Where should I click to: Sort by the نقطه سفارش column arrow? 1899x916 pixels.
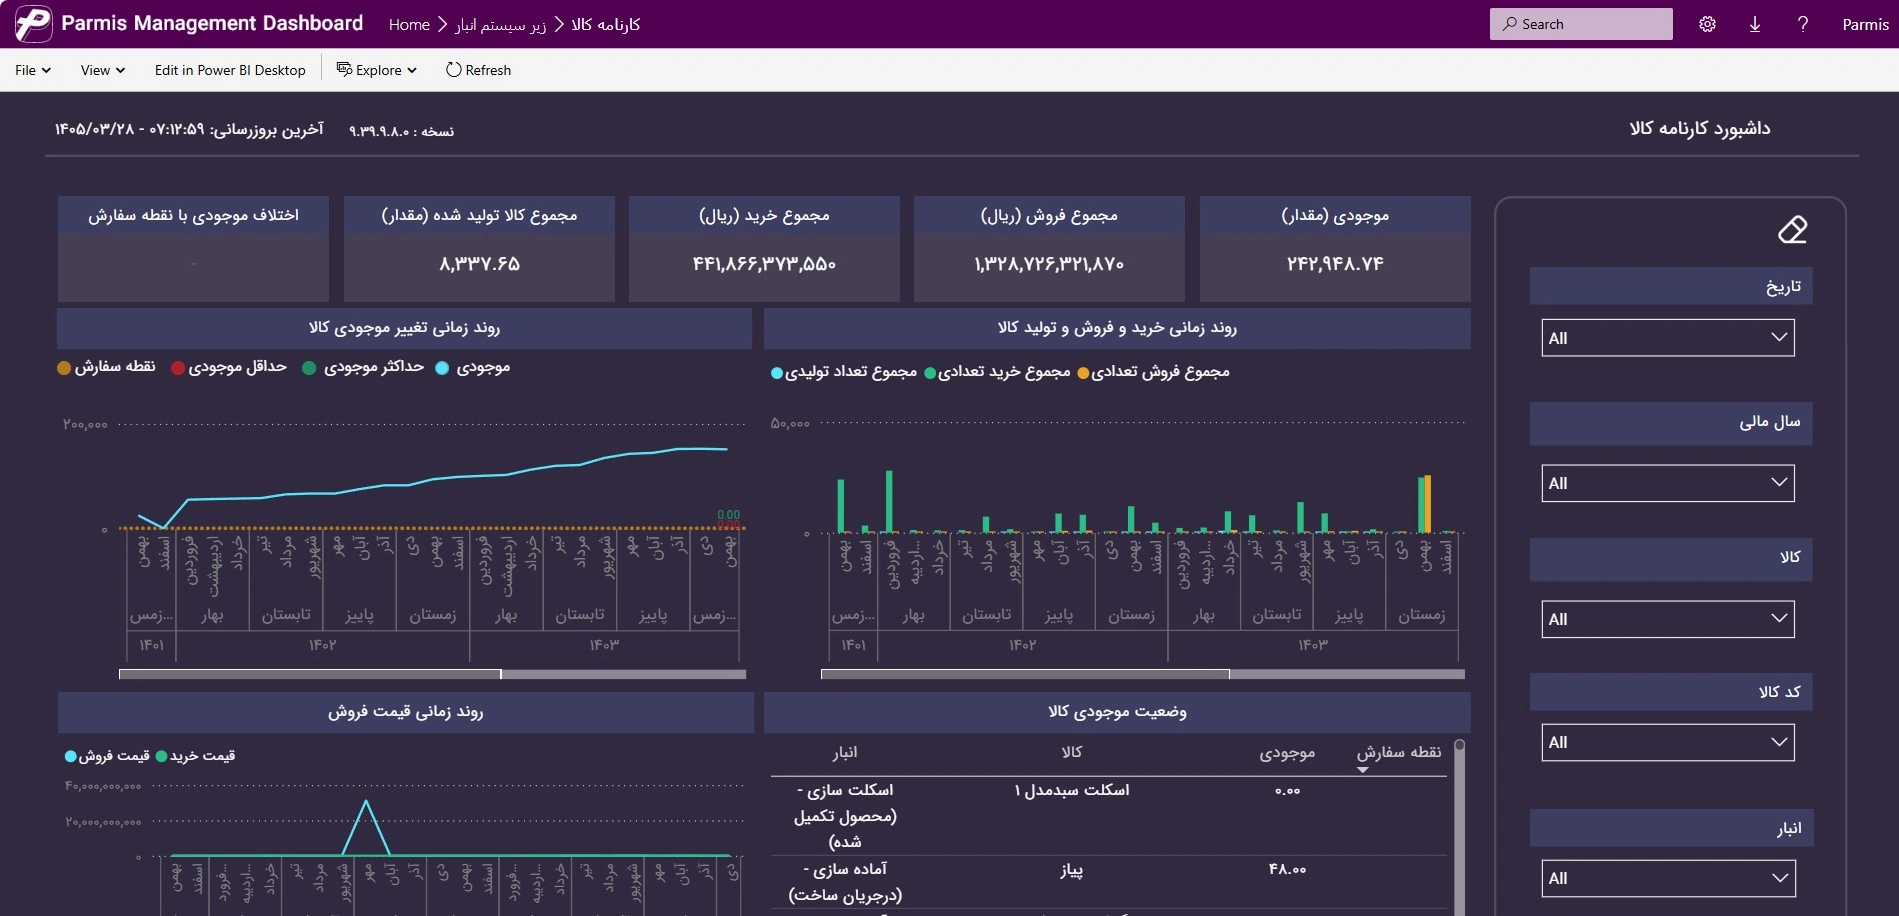tap(1362, 770)
